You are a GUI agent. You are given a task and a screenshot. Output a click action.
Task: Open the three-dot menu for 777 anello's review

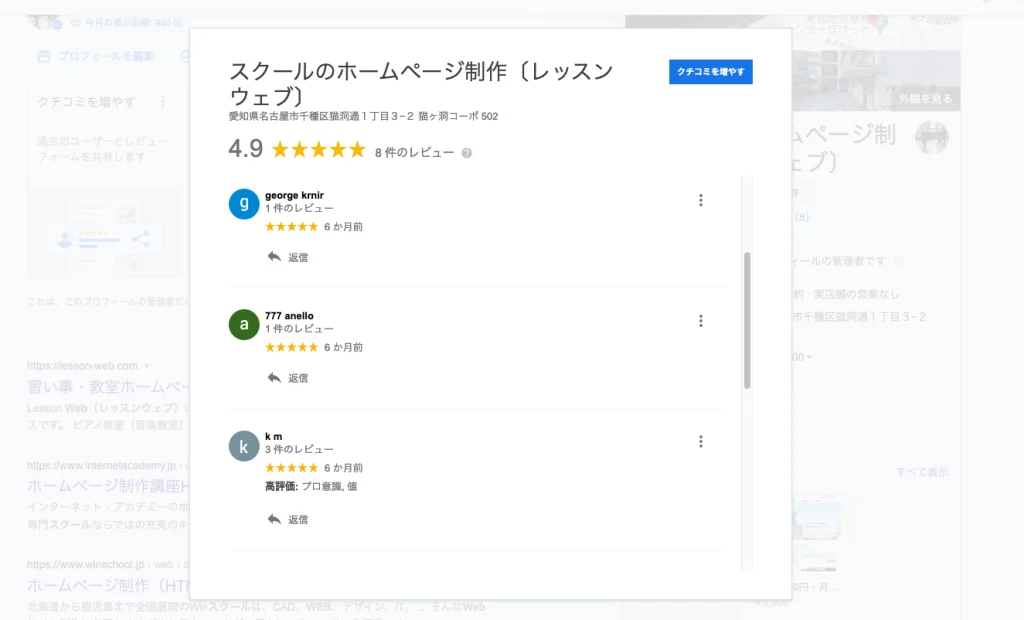point(701,321)
